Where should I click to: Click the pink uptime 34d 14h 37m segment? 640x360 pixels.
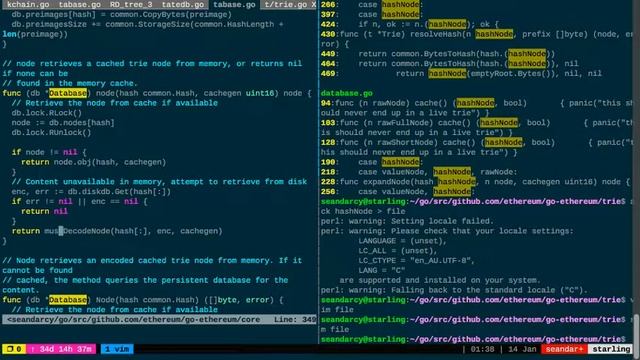pos(61,349)
